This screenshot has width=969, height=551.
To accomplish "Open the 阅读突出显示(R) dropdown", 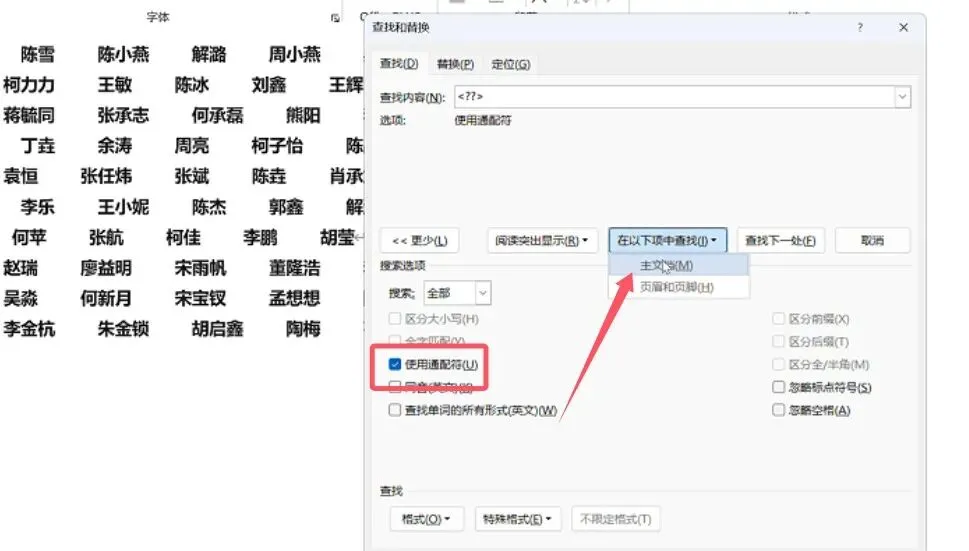I will pyautogui.click(x=542, y=240).
